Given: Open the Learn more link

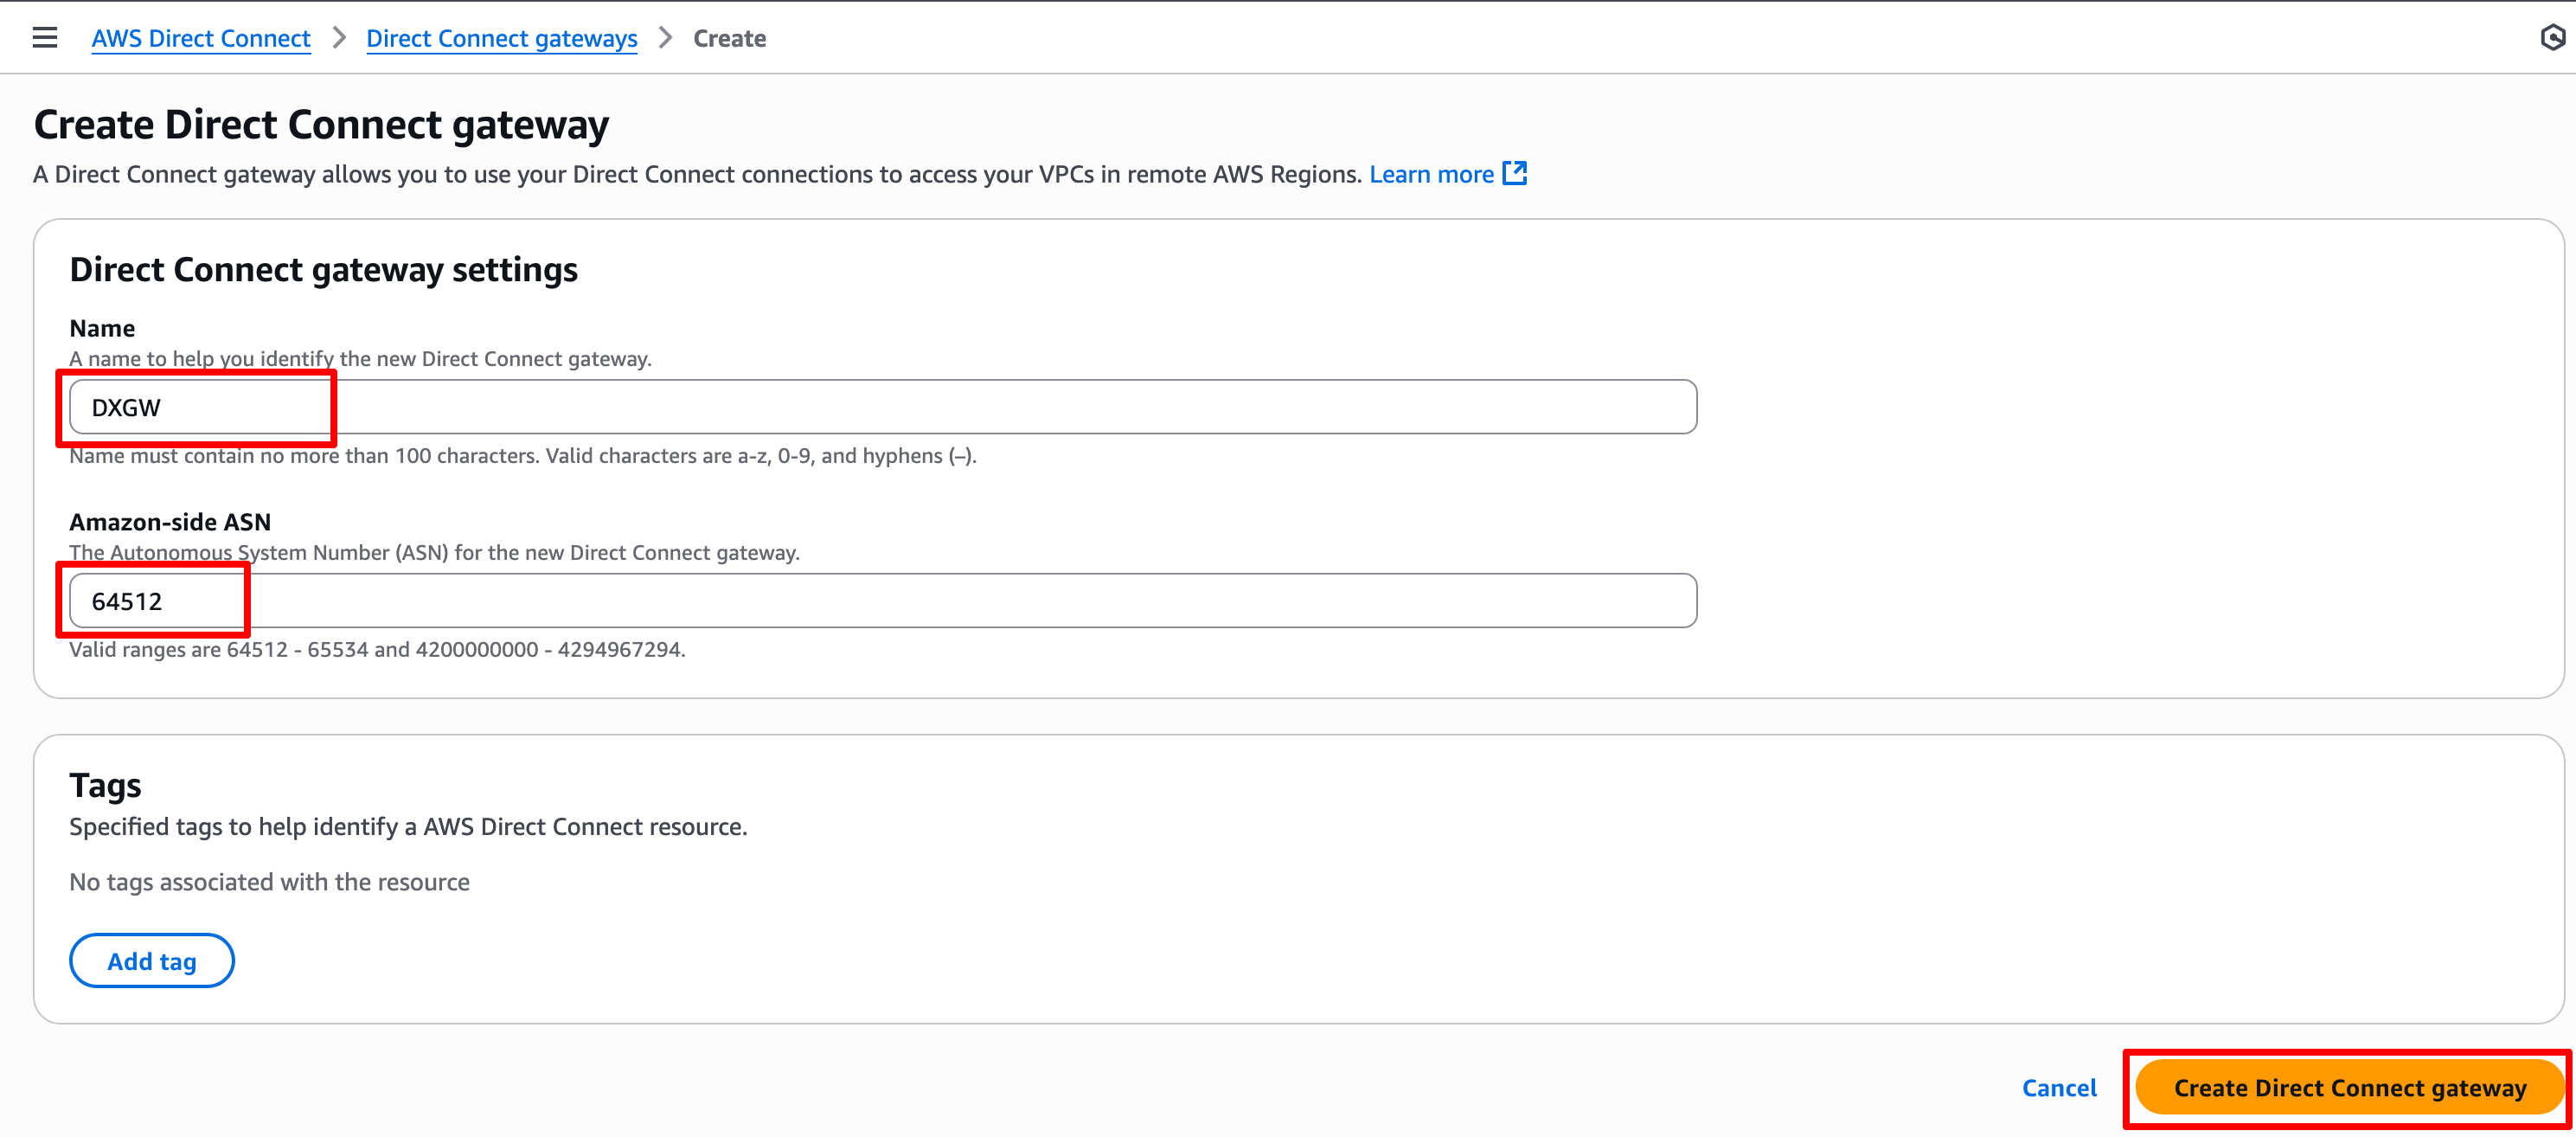Looking at the screenshot, I should point(1431,174).
